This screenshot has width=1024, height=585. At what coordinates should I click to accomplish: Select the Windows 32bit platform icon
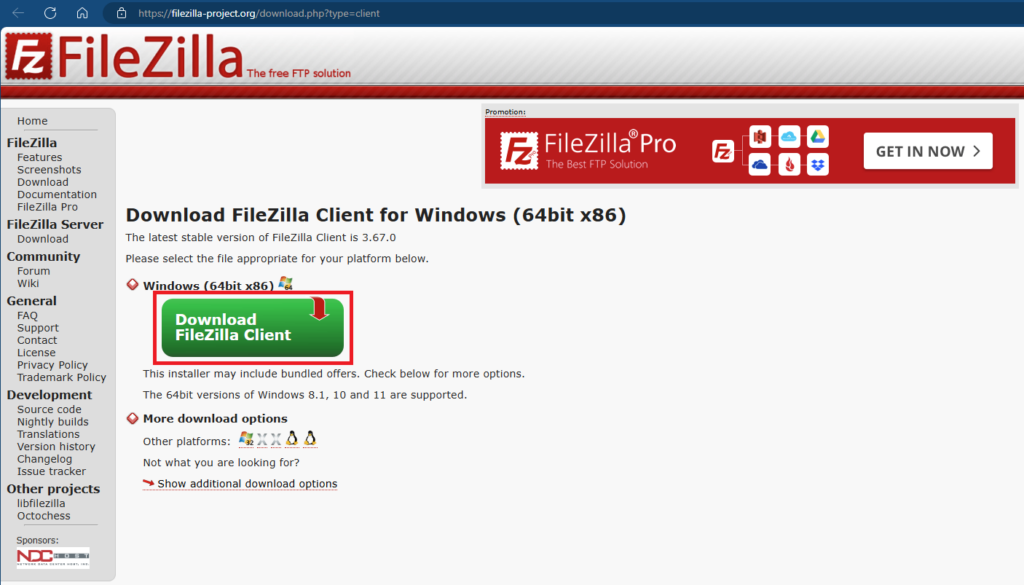click(246, 439)
